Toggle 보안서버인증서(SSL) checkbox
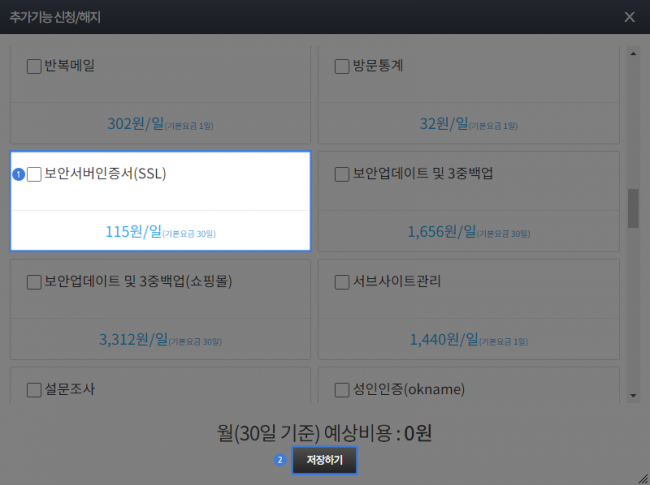The image size is (650, 485). (34, 174)
